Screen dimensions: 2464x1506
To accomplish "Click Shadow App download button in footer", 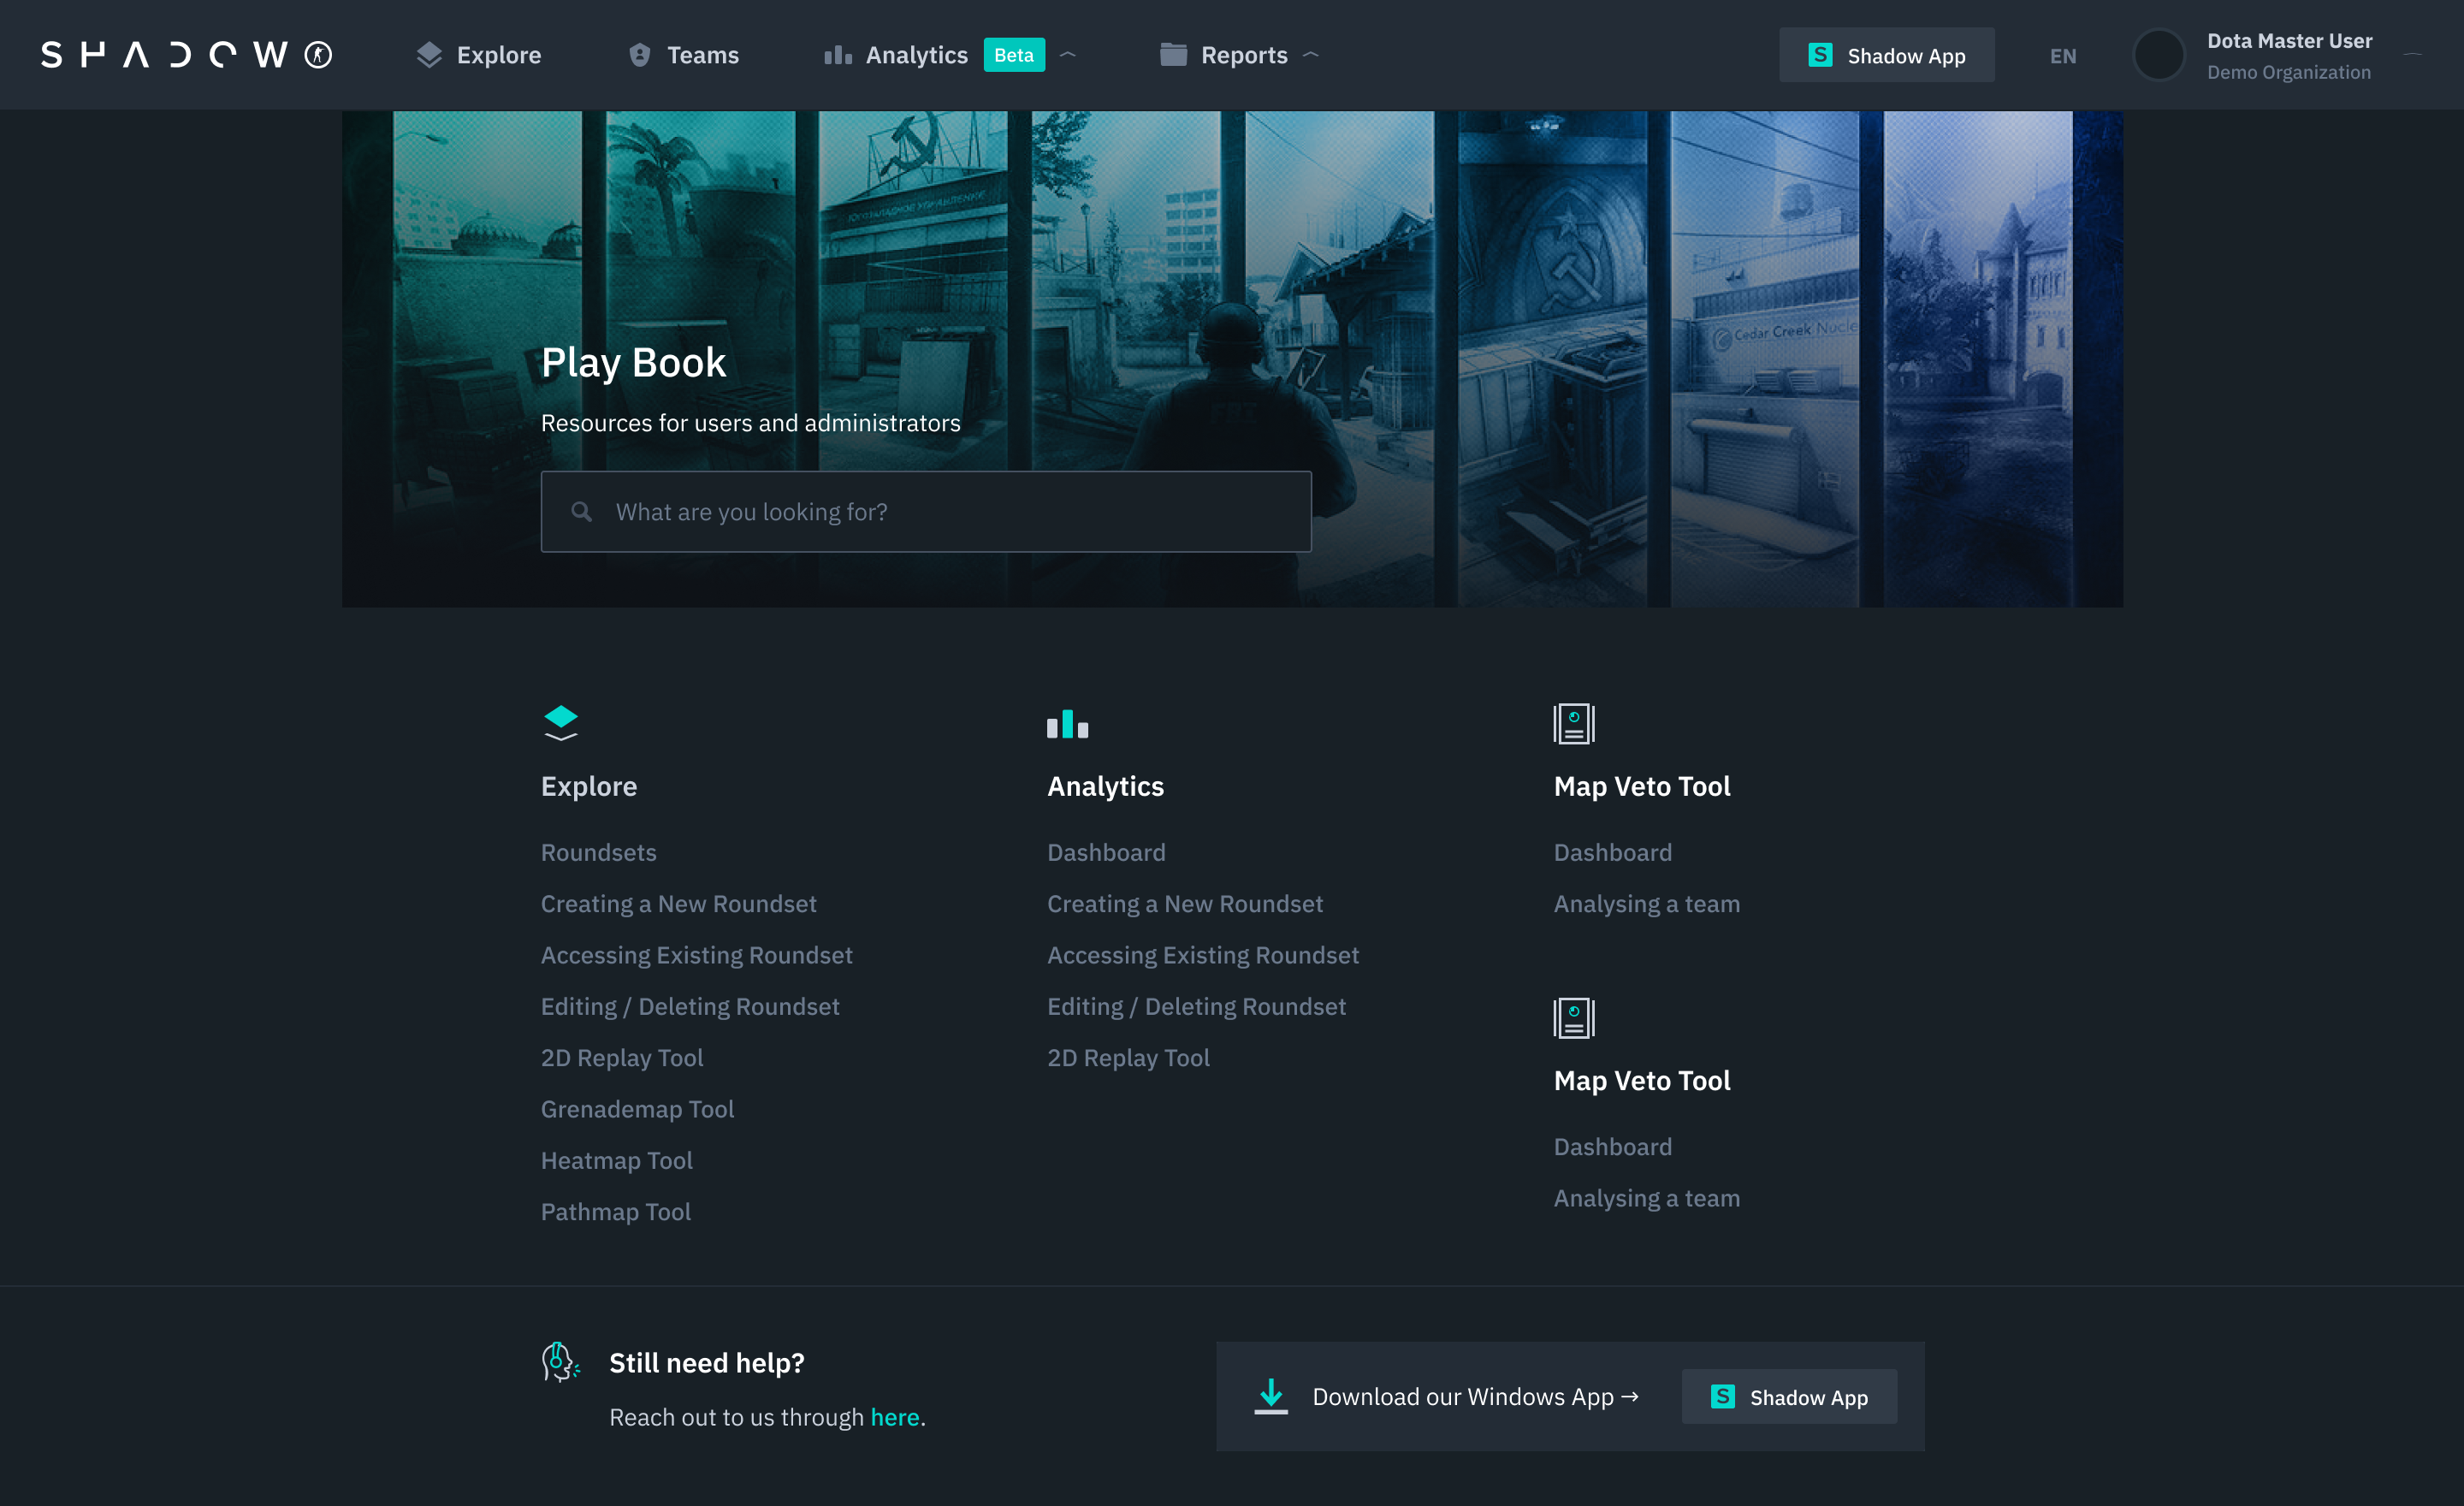I will tap(1789, 1396).
